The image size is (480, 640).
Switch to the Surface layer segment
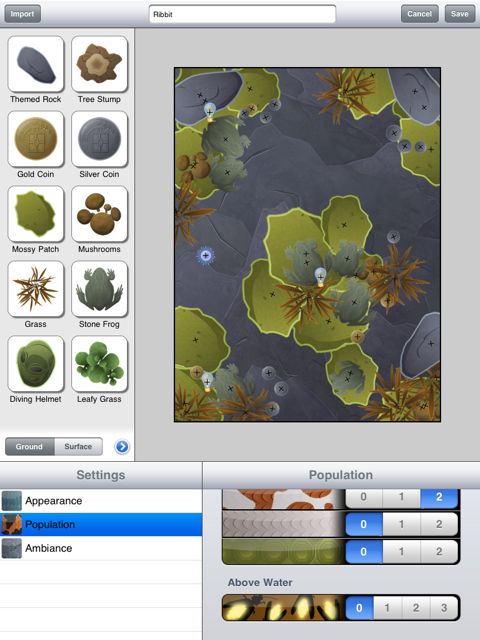(x=78, y=447)
